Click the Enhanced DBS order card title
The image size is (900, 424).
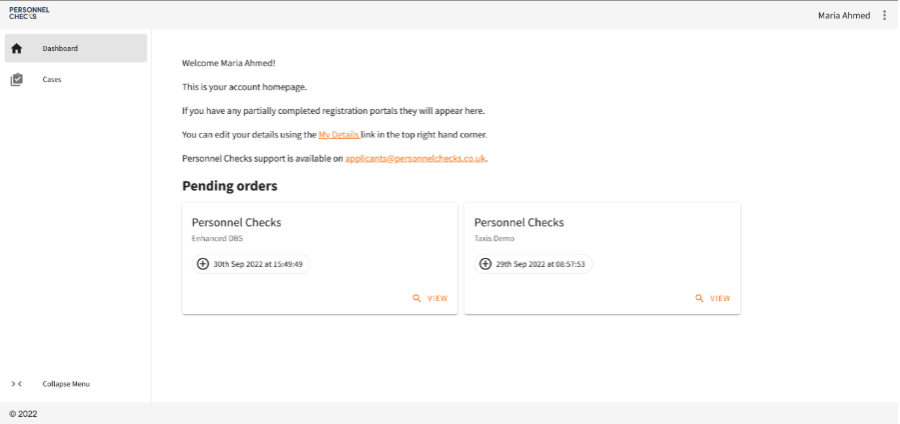pos(236,222)
